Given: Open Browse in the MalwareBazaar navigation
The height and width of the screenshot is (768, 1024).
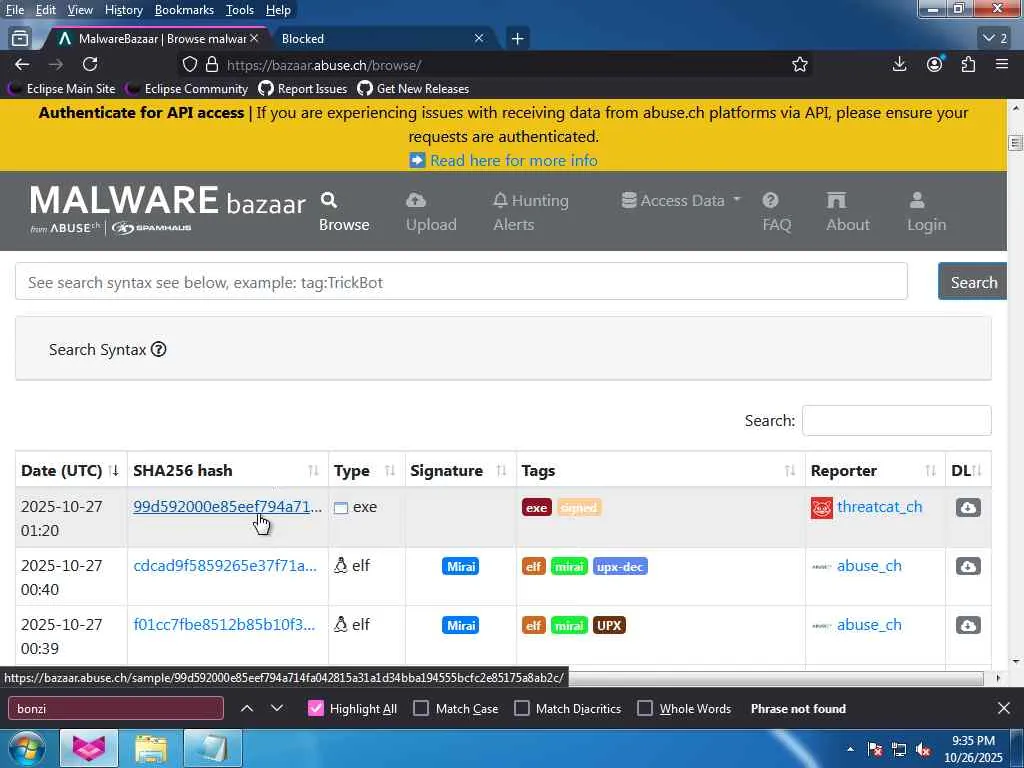Looking at the screenshot, I should 344,212.
